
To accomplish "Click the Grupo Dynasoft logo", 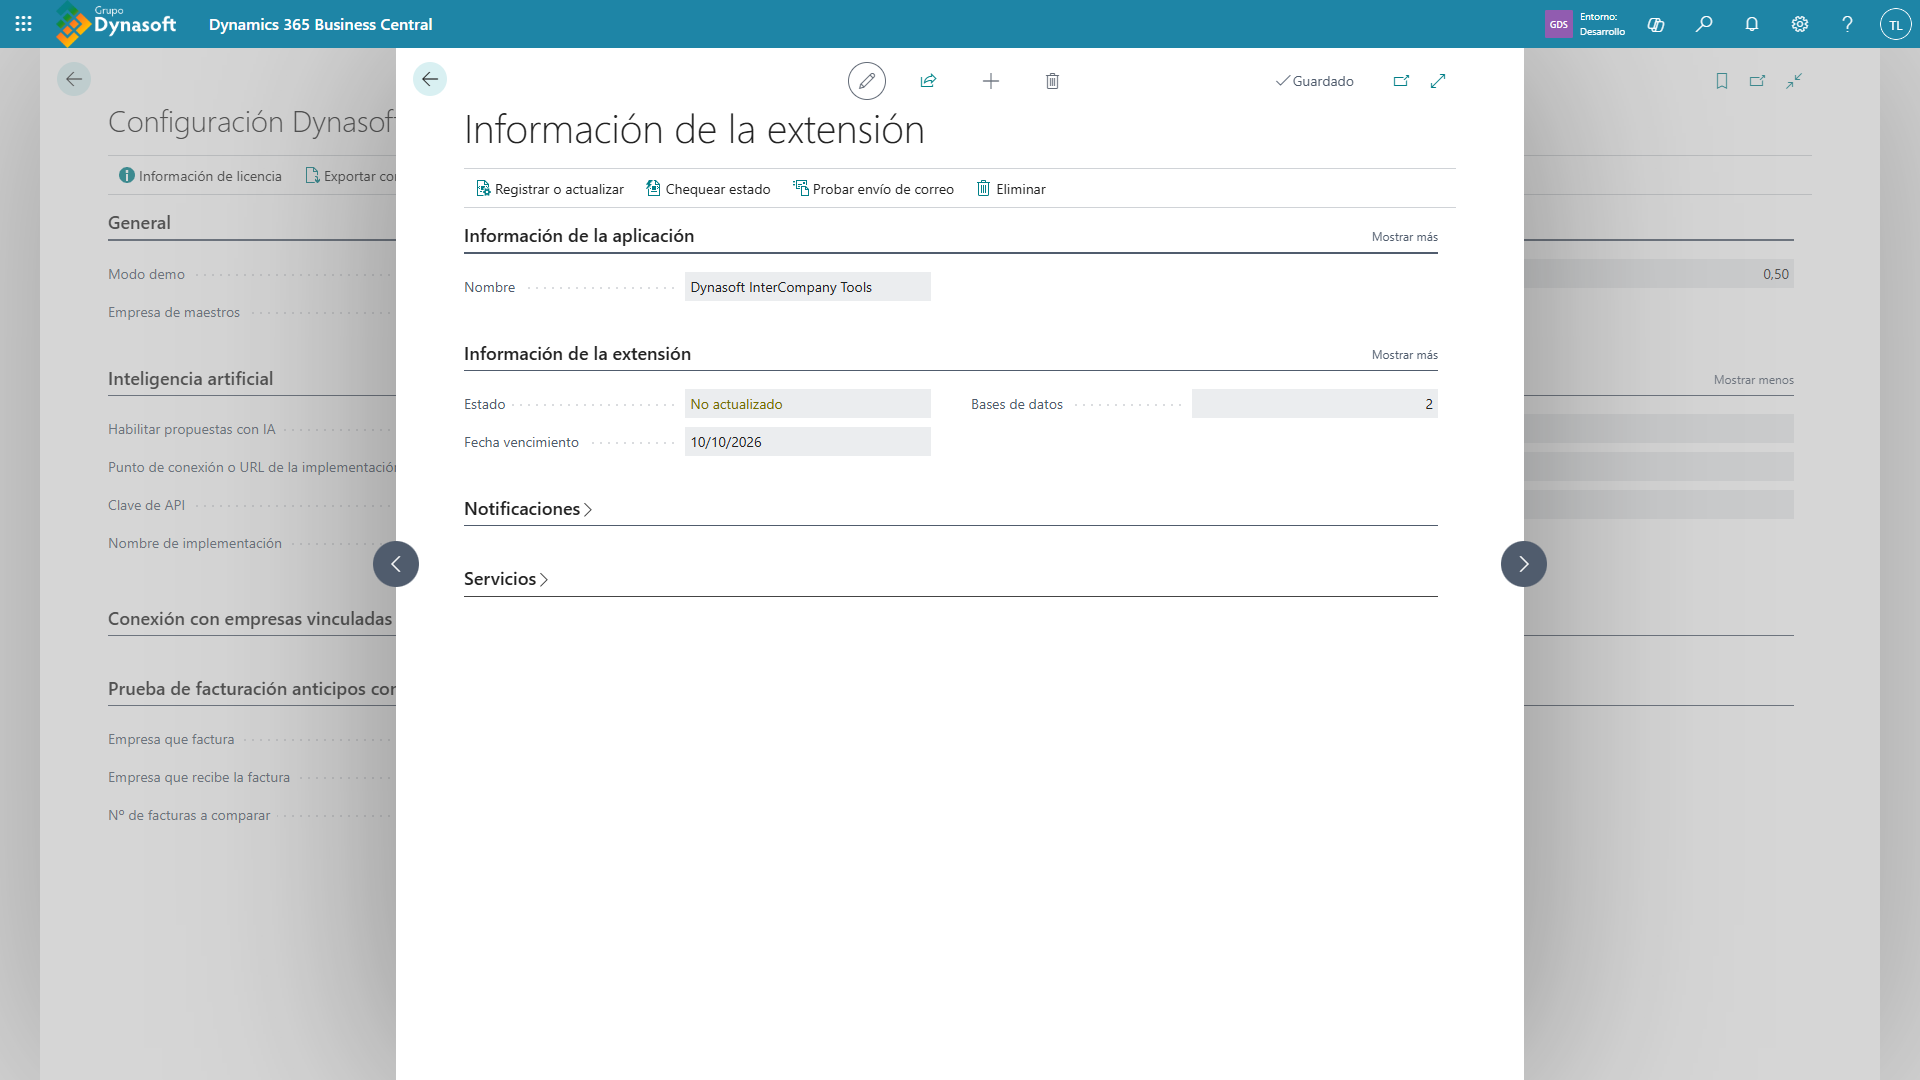I will click(x=117, y=24).
